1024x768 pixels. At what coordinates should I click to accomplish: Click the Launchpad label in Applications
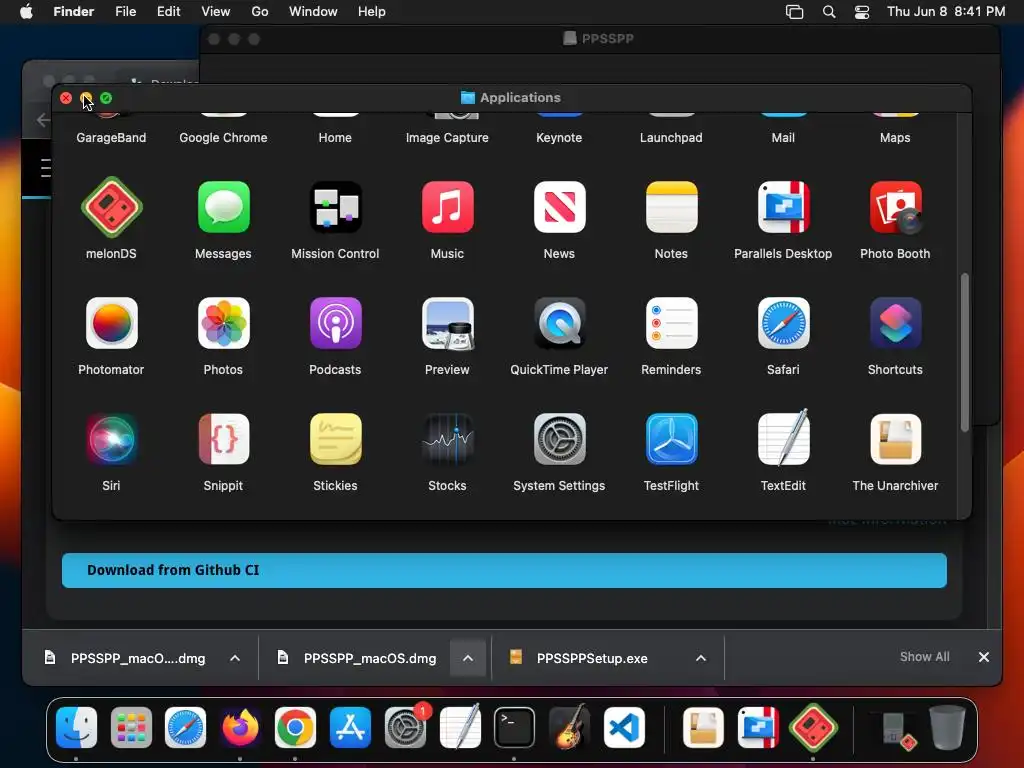(x=671, y=138)
